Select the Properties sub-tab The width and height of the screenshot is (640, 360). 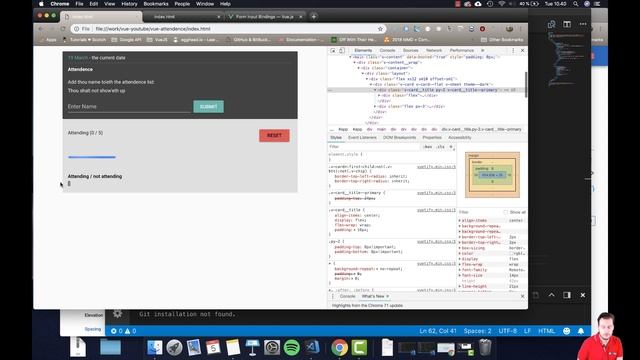pyautogui.click(x=432, y=138)
